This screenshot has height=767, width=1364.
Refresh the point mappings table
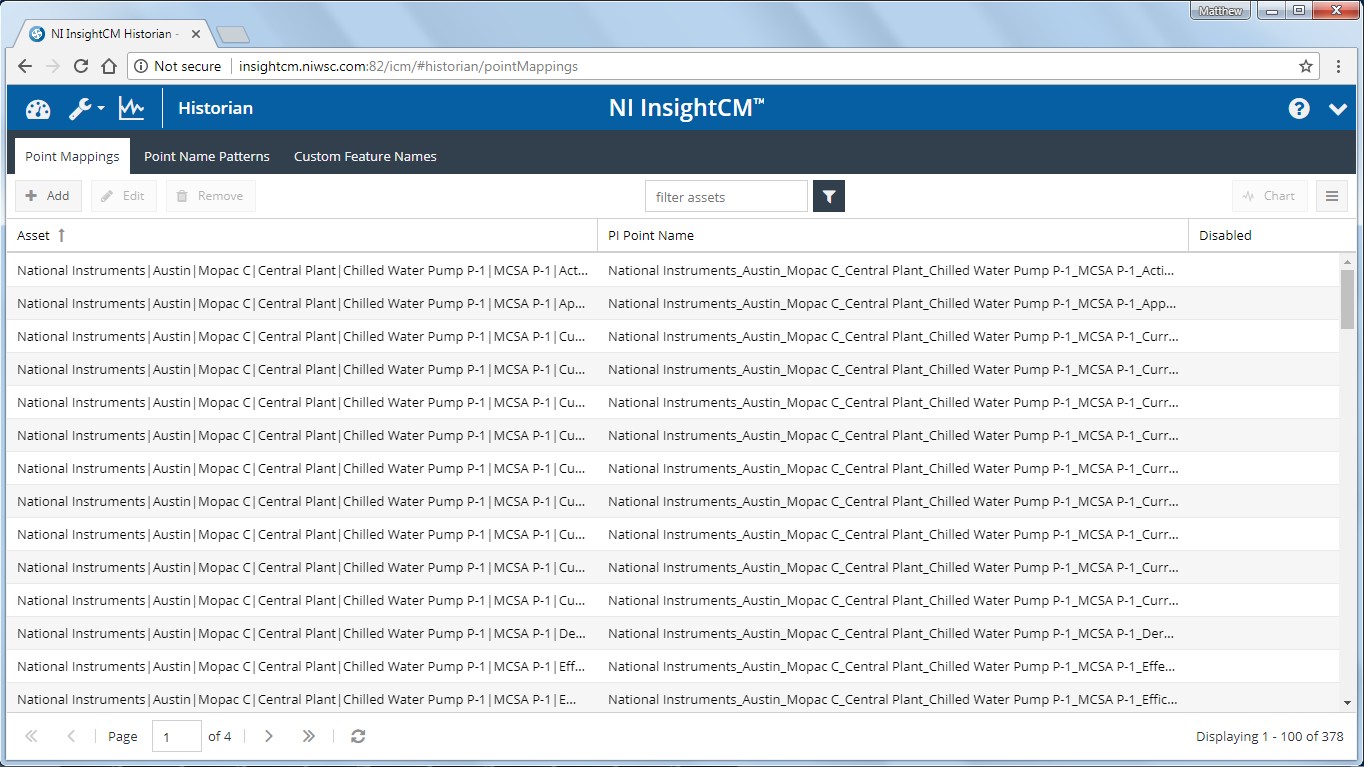[358, 736]
